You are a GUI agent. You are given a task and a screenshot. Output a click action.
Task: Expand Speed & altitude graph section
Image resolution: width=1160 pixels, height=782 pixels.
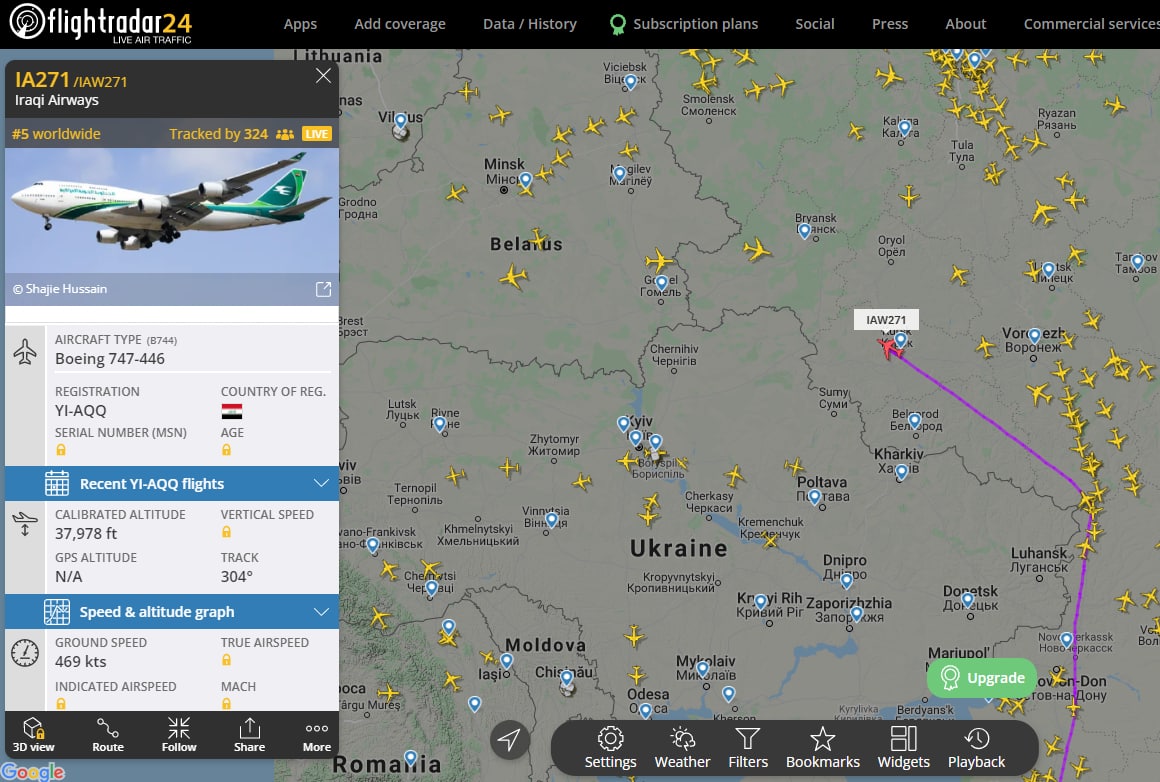[x=172, y=612]
